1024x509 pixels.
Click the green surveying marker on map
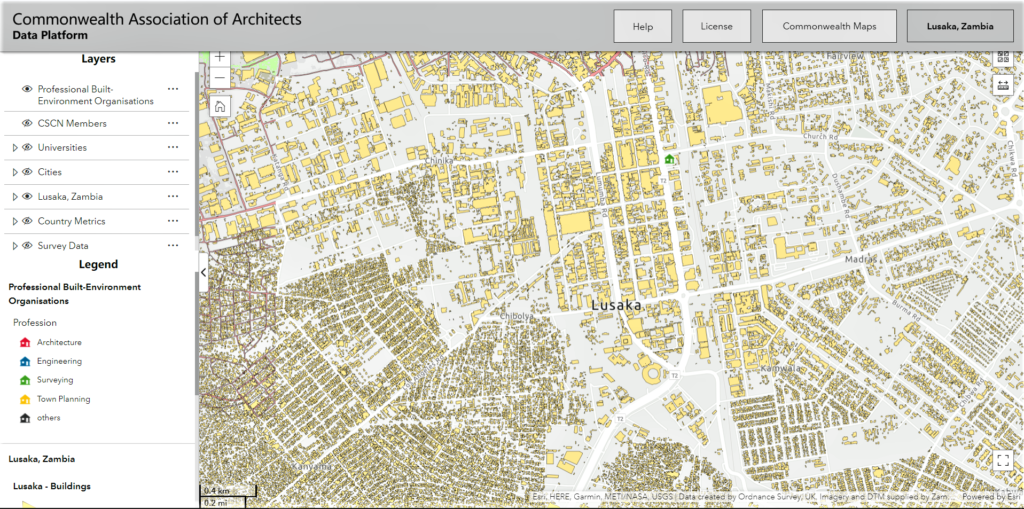(x=669, y=158)
